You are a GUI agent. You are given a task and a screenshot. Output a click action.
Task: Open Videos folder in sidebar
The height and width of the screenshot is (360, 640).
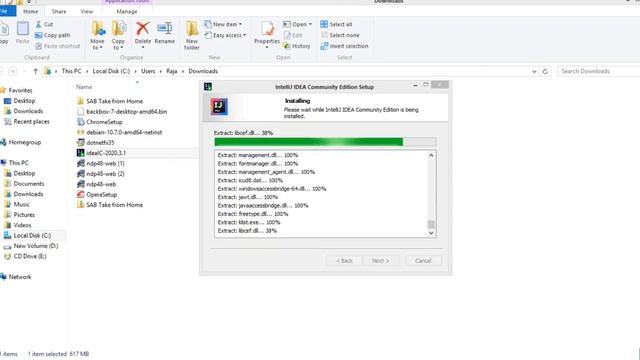coord(18,225)
